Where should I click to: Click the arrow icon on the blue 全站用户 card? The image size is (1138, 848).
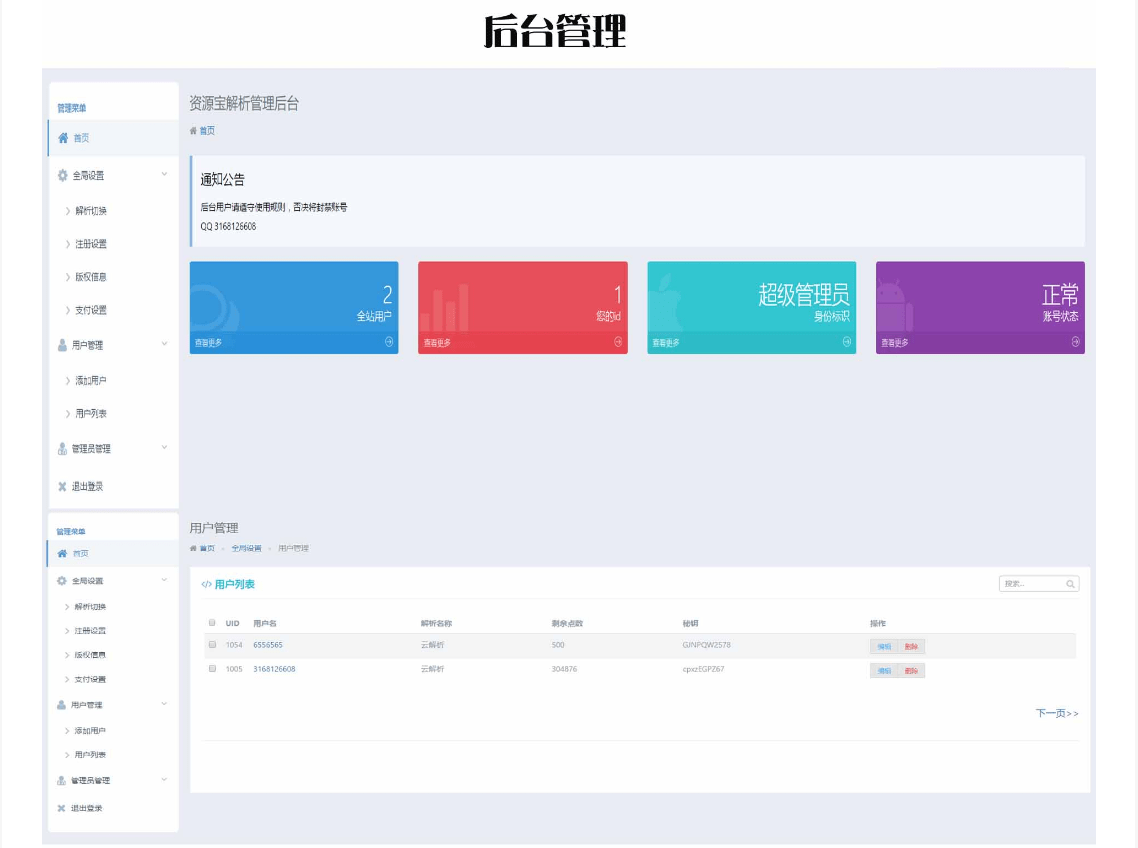(x=389, y=342)
